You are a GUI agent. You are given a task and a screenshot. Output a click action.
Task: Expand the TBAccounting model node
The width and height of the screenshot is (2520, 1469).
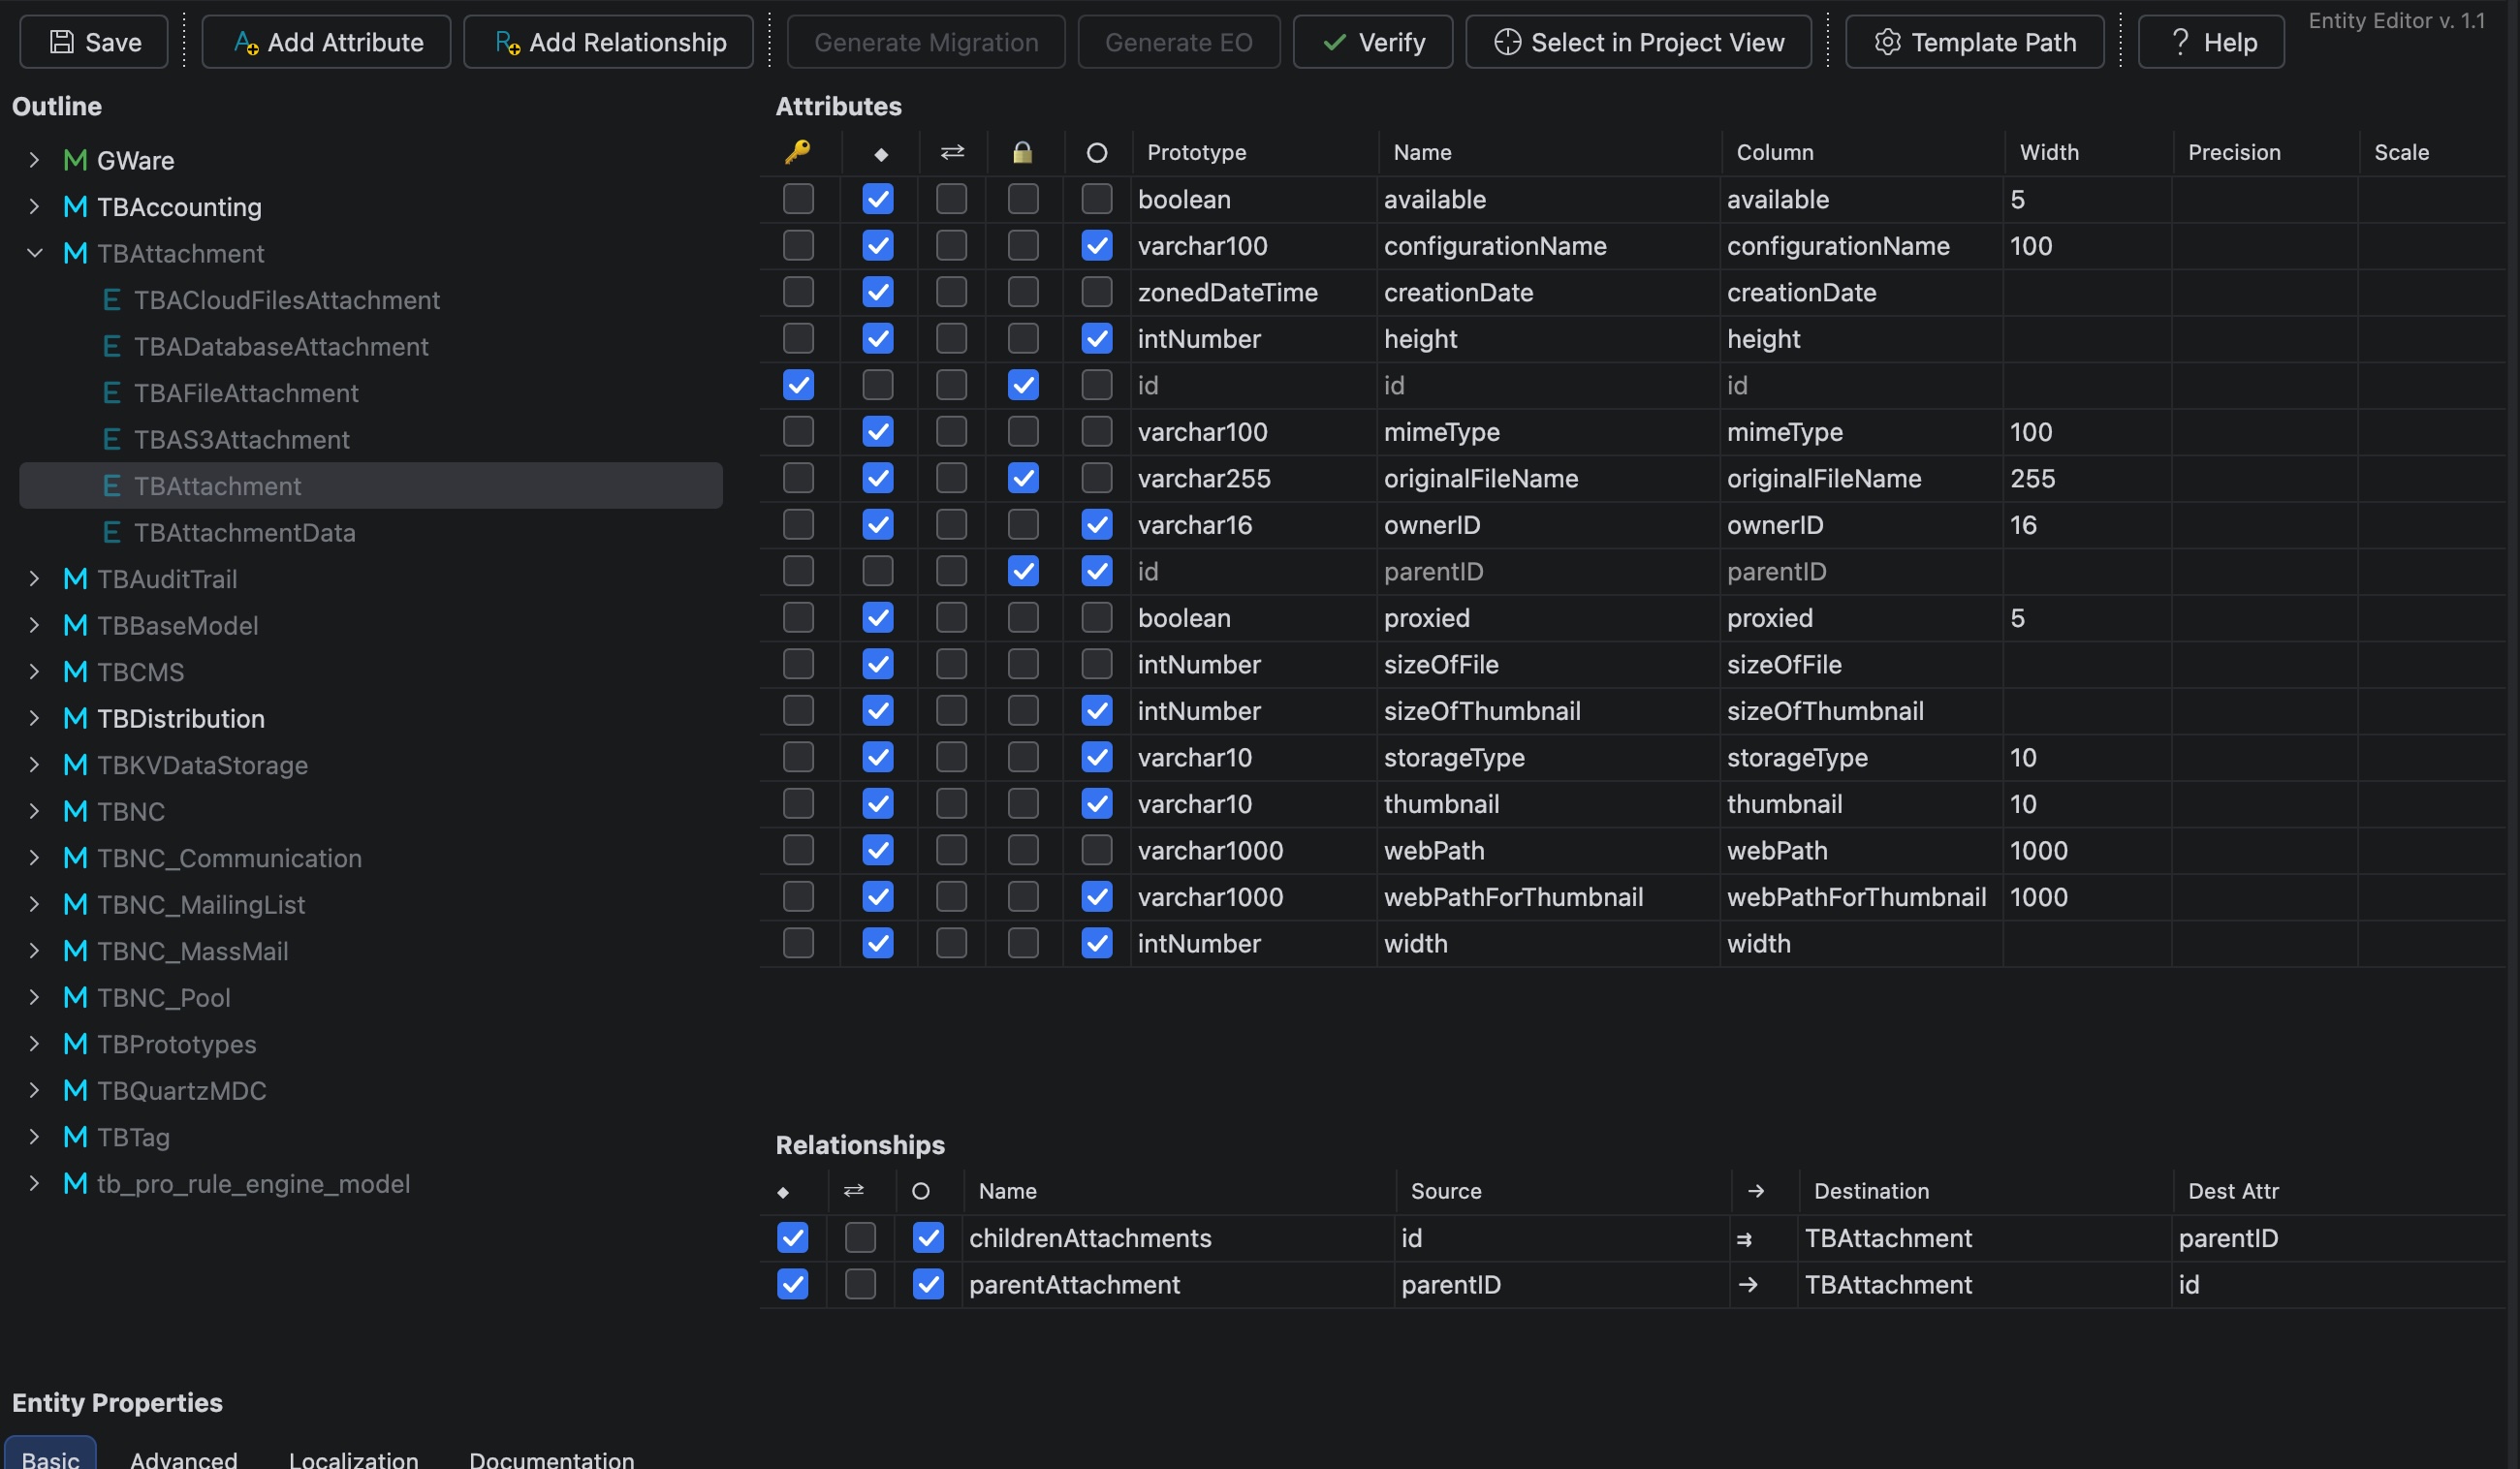click(34, 207)
